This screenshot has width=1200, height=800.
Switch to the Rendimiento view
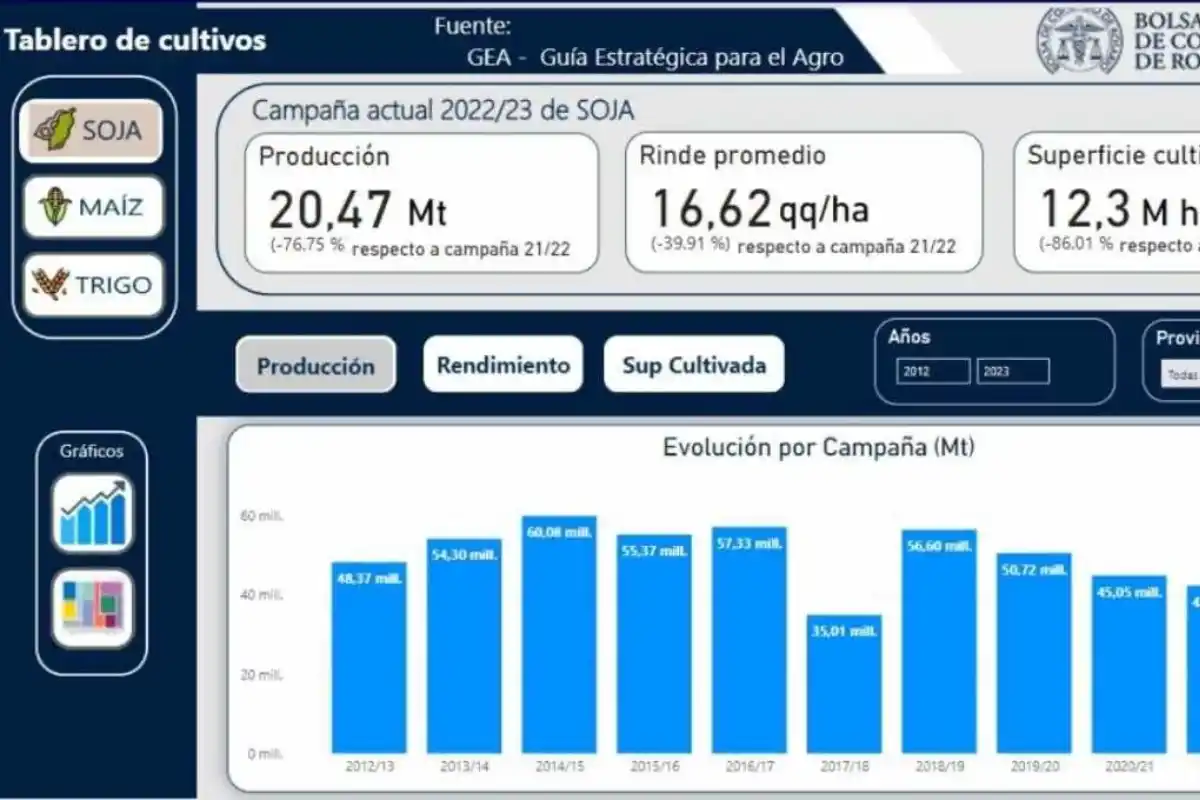click(503, 365)
